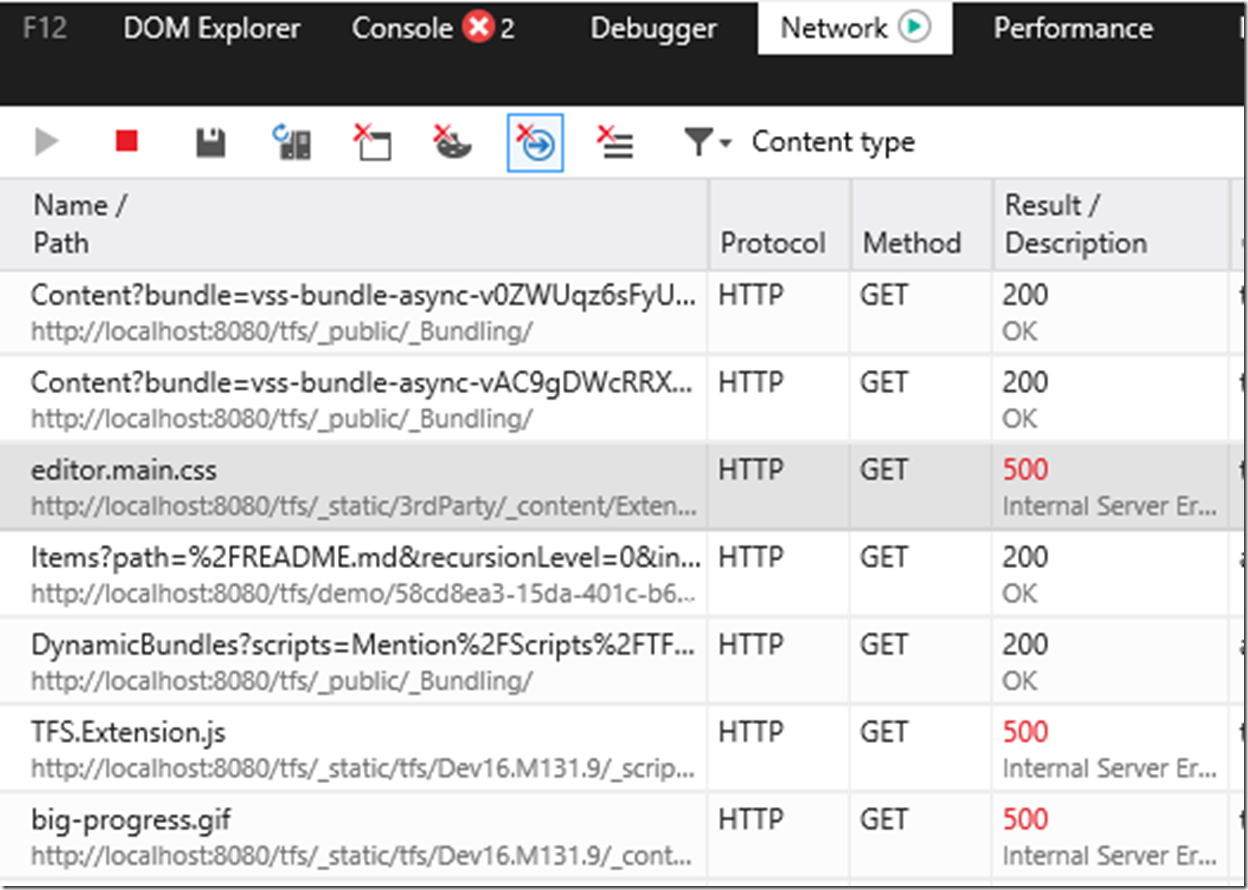Click the 200 result for the Items?path request
The width and height of the screenshot is (1248, 890).
(1026, 557)
